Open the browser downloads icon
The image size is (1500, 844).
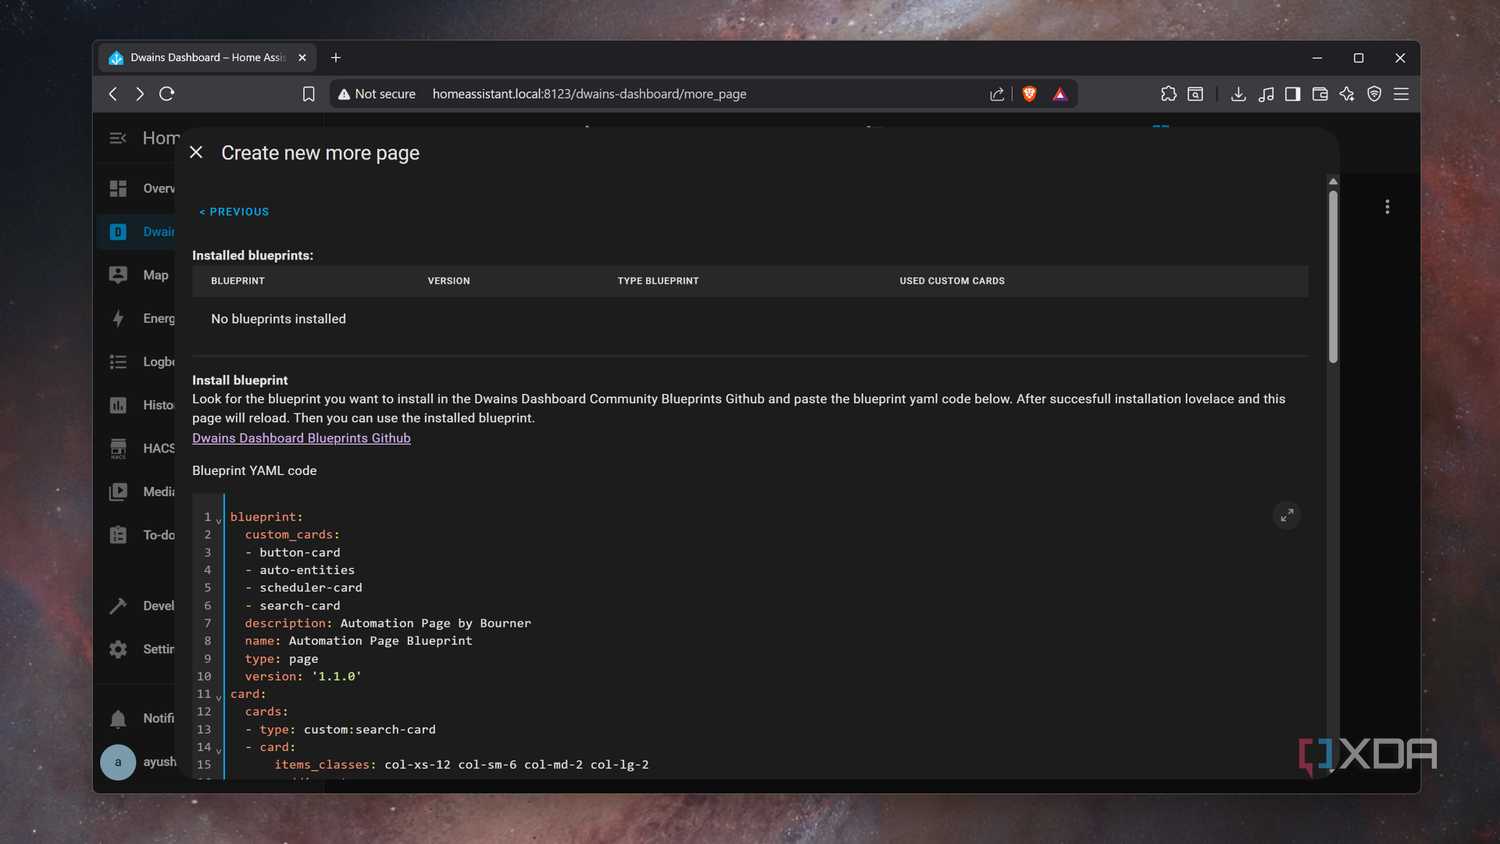[1238, 94]
